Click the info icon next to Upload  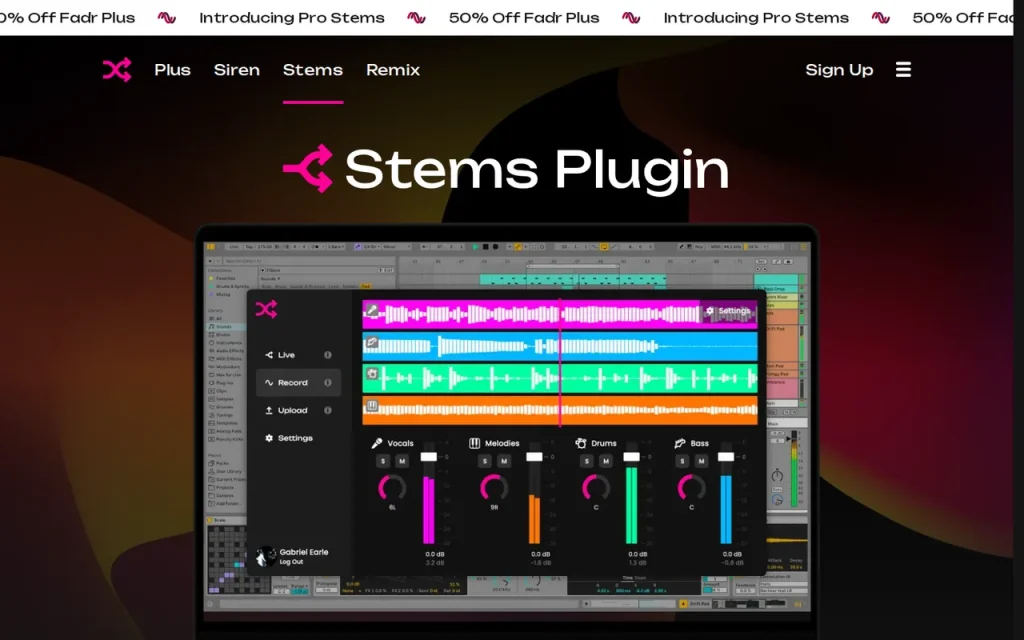(x=328, y=410)
